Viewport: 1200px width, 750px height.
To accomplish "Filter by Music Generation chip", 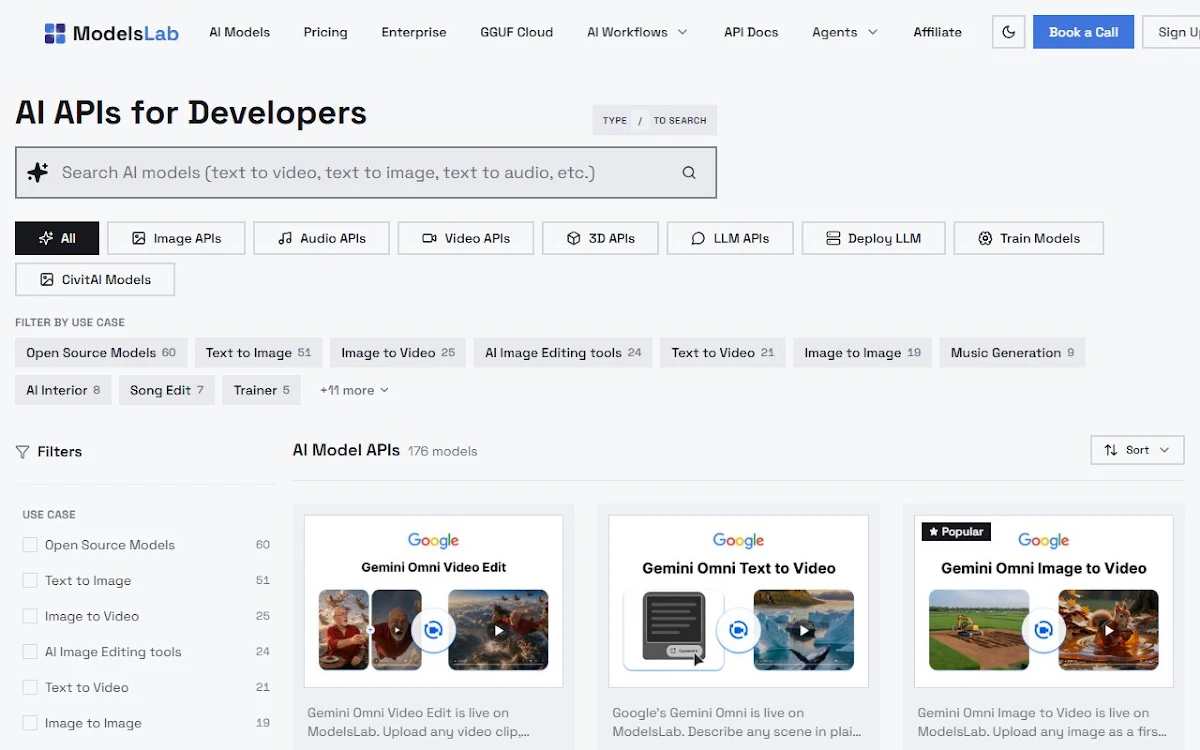I will 1012,352.
